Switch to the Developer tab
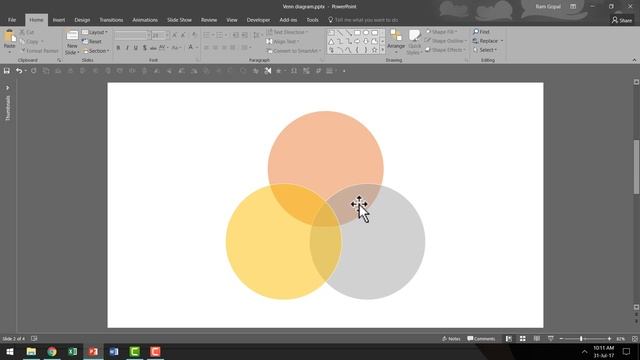640x360 pixels. (258, 20)
